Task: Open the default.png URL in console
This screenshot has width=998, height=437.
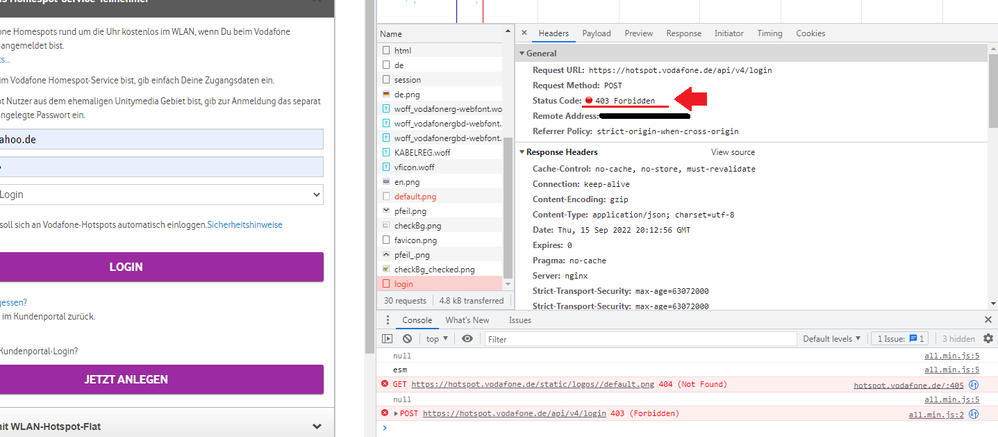Action: tap(532, 384)
